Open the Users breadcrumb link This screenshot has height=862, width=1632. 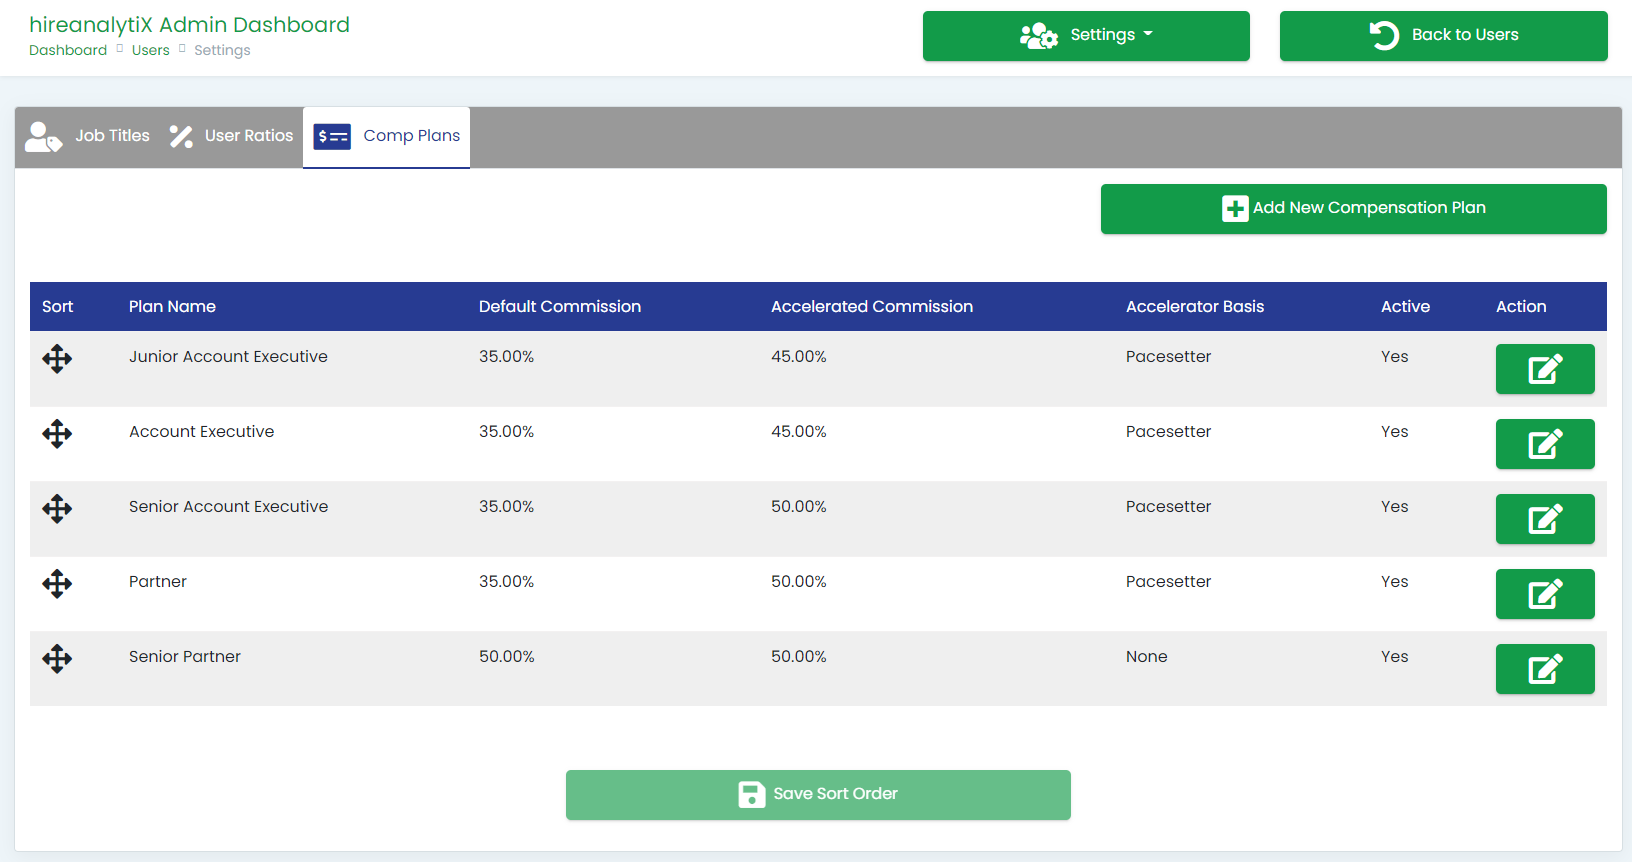coord(151,50)
